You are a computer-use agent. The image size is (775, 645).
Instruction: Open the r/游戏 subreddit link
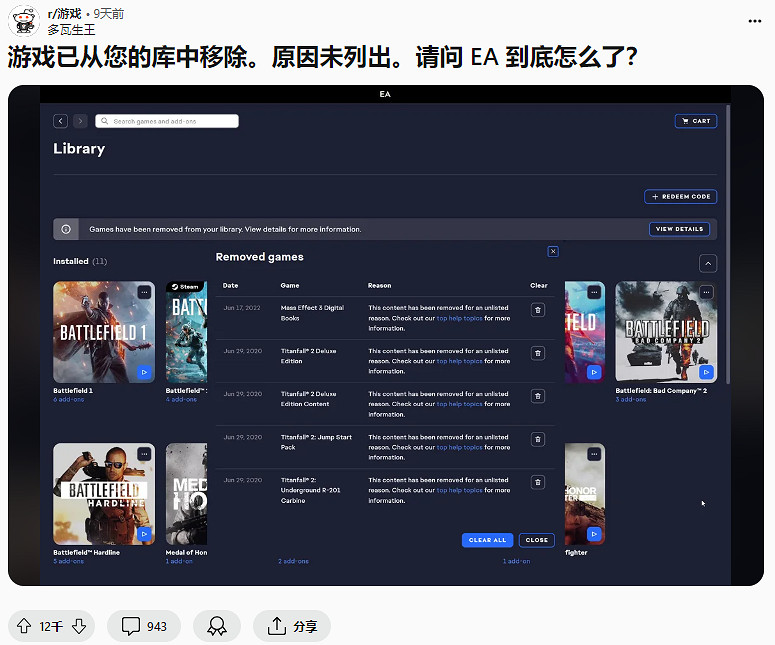point(64,14)
